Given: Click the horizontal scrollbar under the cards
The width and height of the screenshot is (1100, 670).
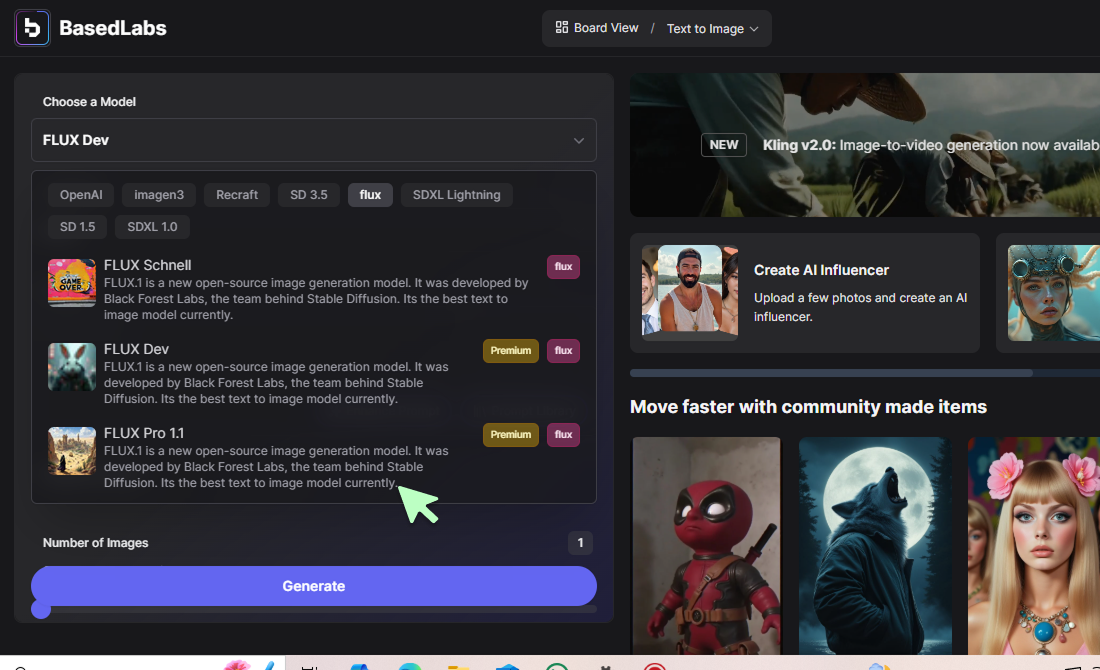Looking at the screenshot, I should pos(831,373).
